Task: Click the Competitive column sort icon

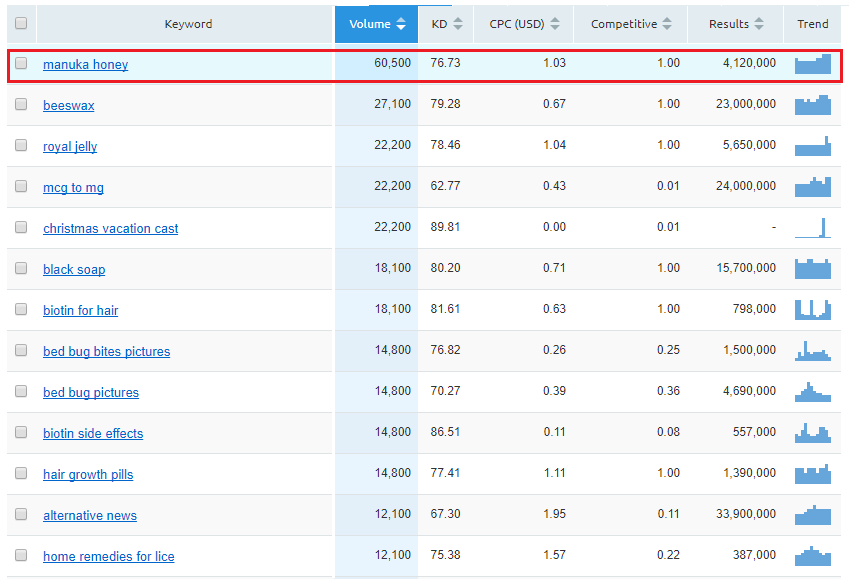Action: coord(668,24)
